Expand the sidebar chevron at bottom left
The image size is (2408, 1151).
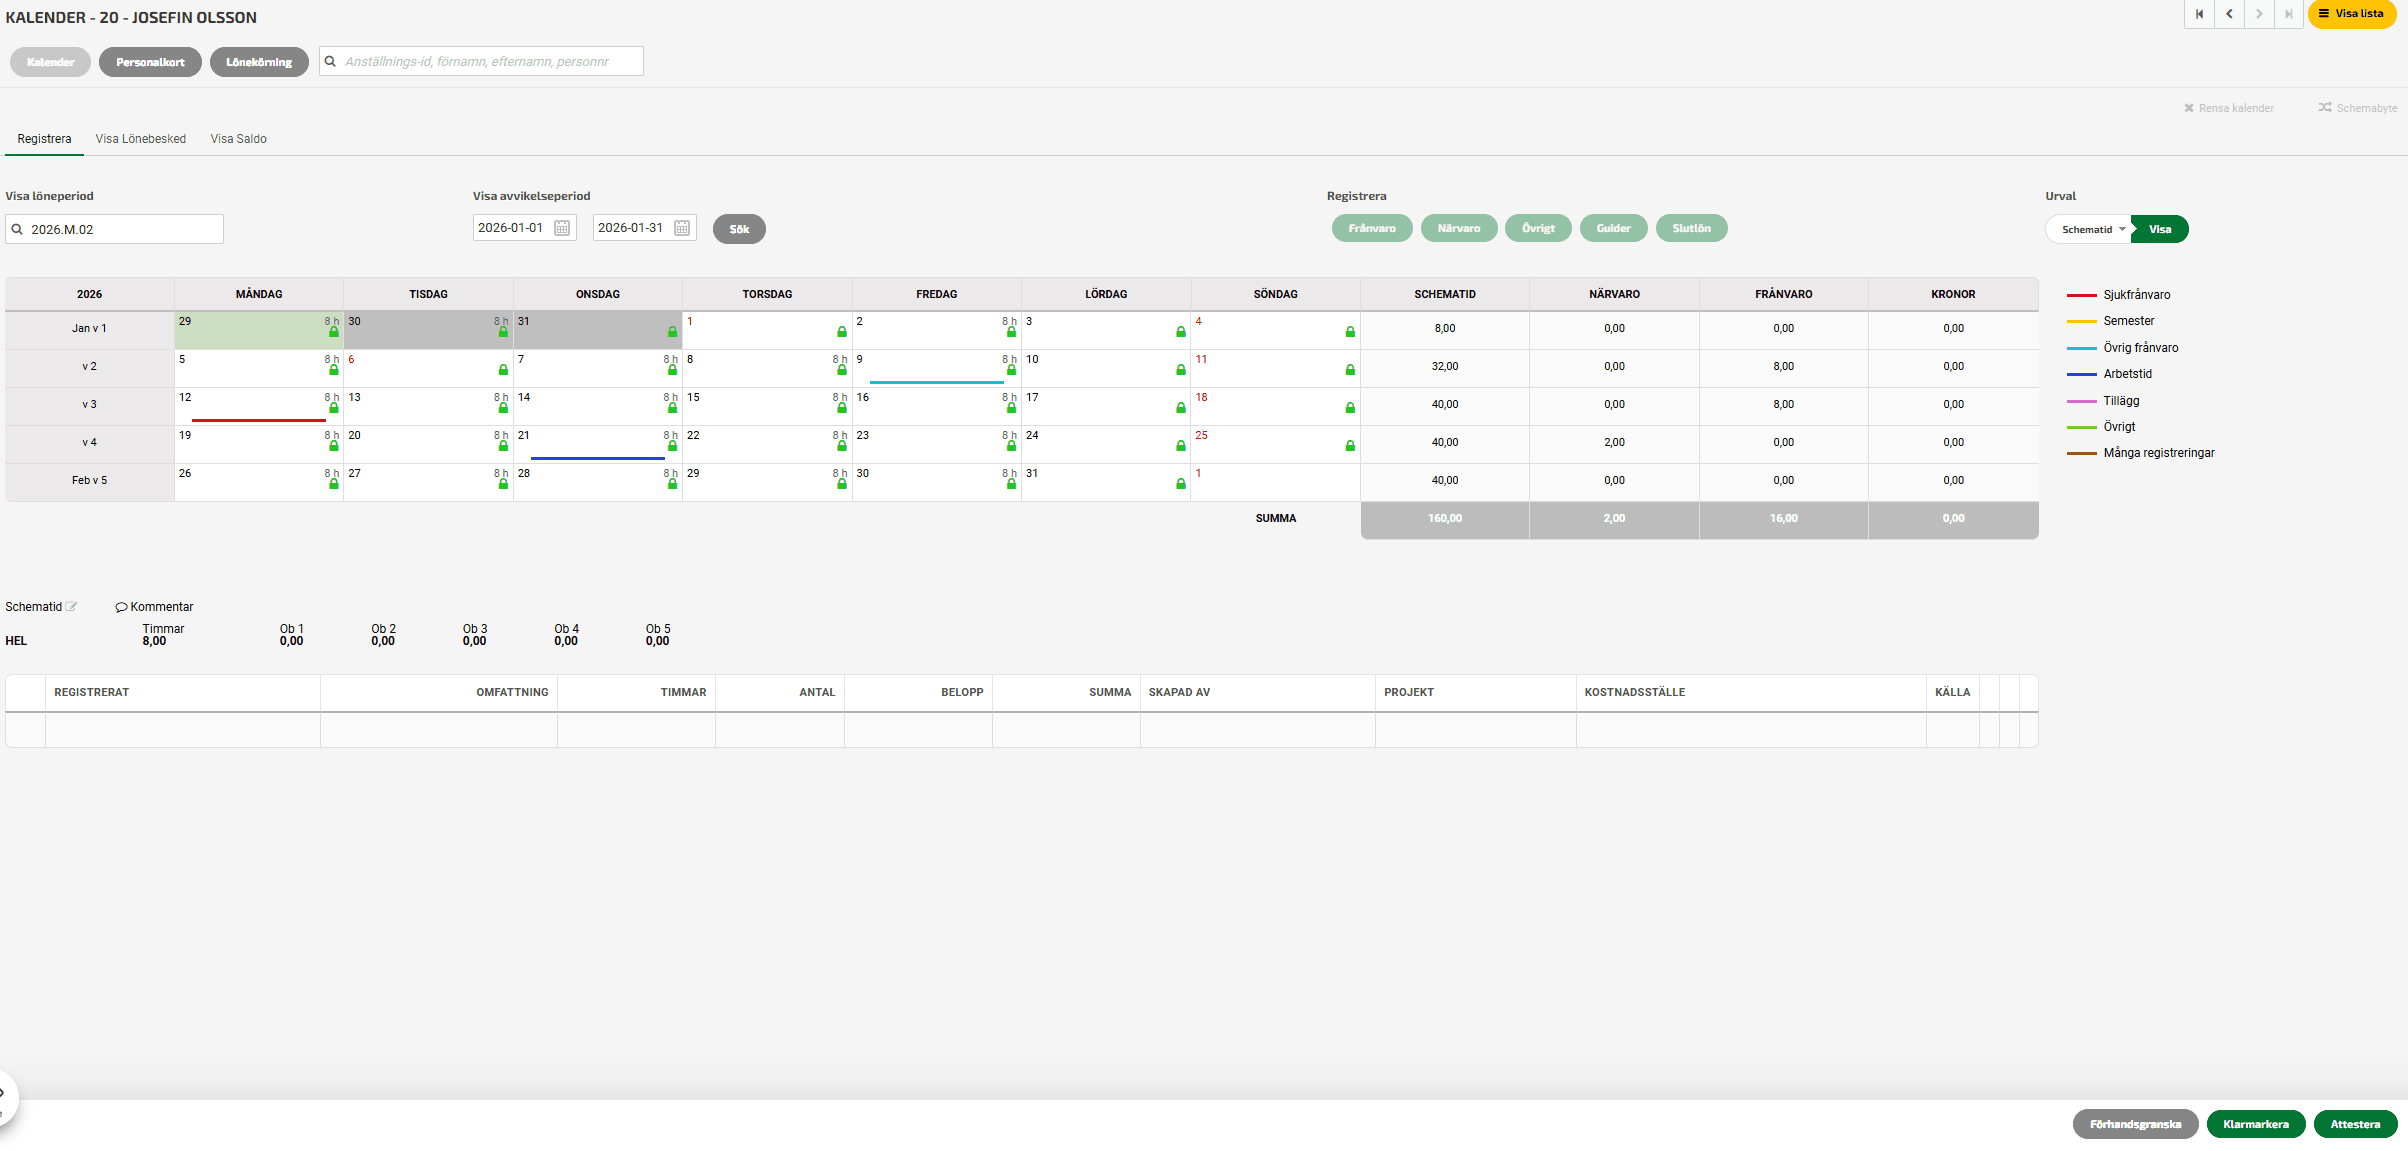[3, 1093]
